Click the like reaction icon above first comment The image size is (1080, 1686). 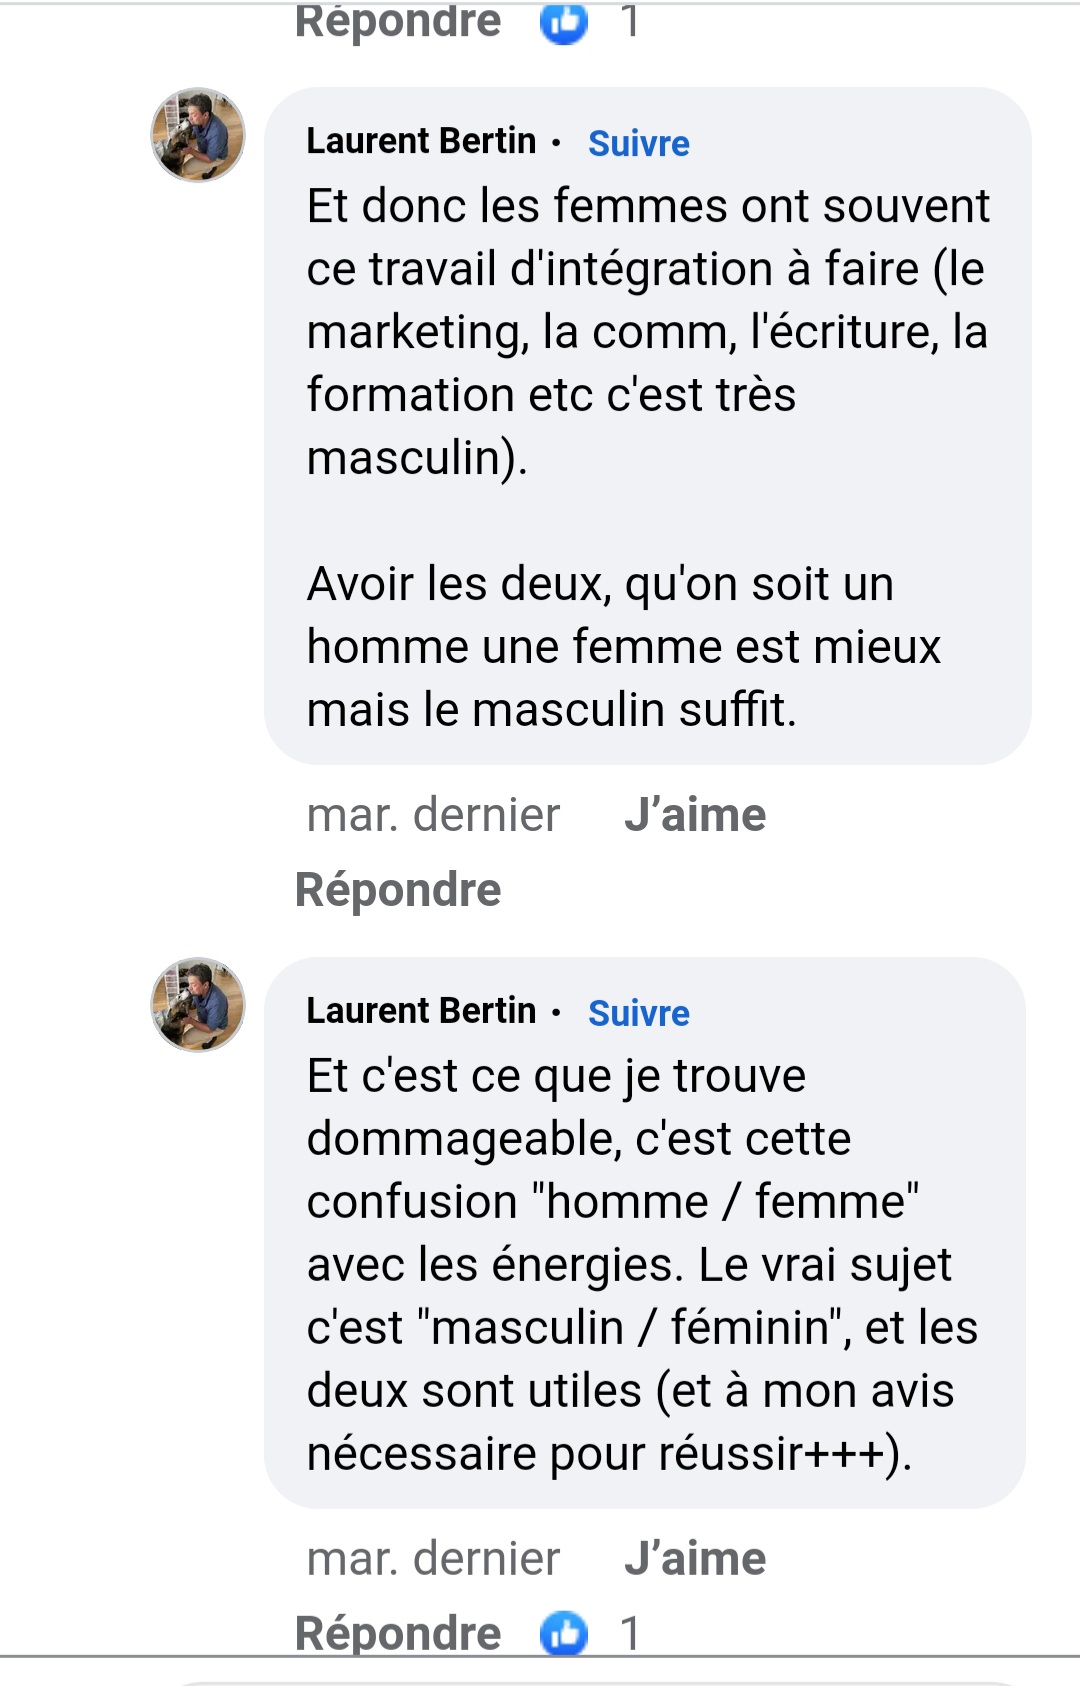coord(564,22)
